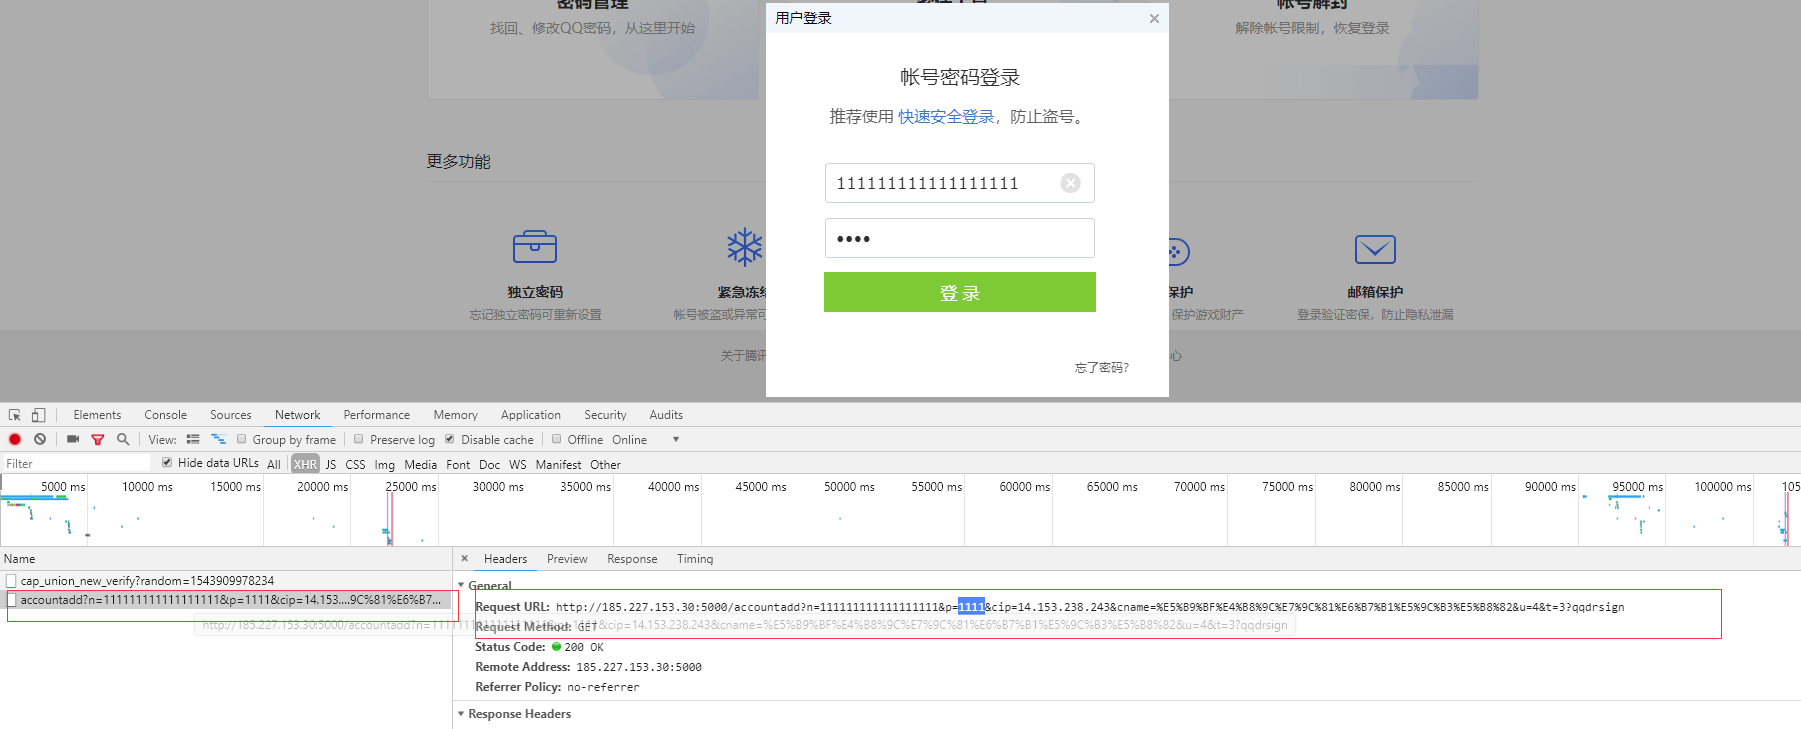The height and width of the screenshot is (729, 1801).
Task: Enable Offline checkbox
Action: 557,439
